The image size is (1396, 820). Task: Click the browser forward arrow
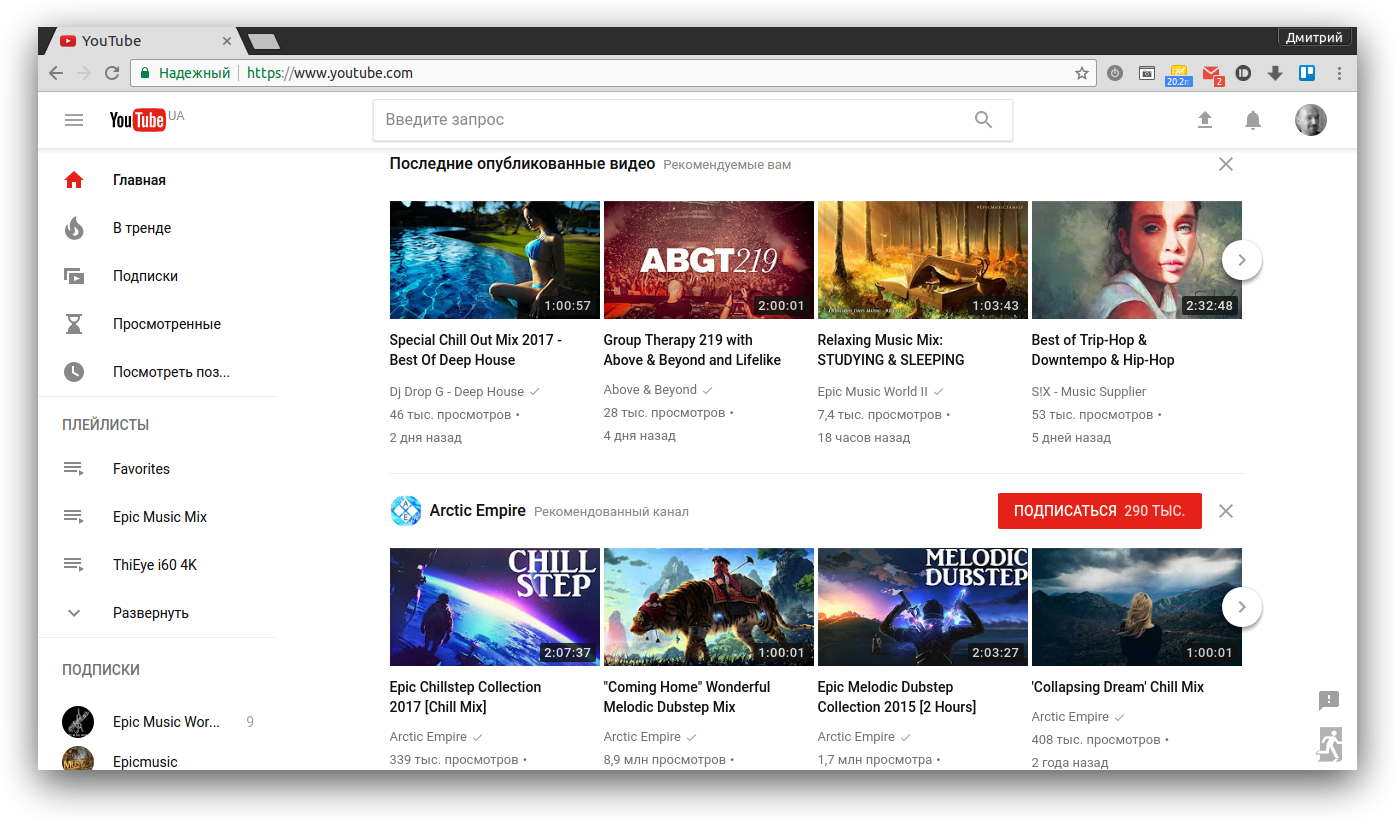84,73
